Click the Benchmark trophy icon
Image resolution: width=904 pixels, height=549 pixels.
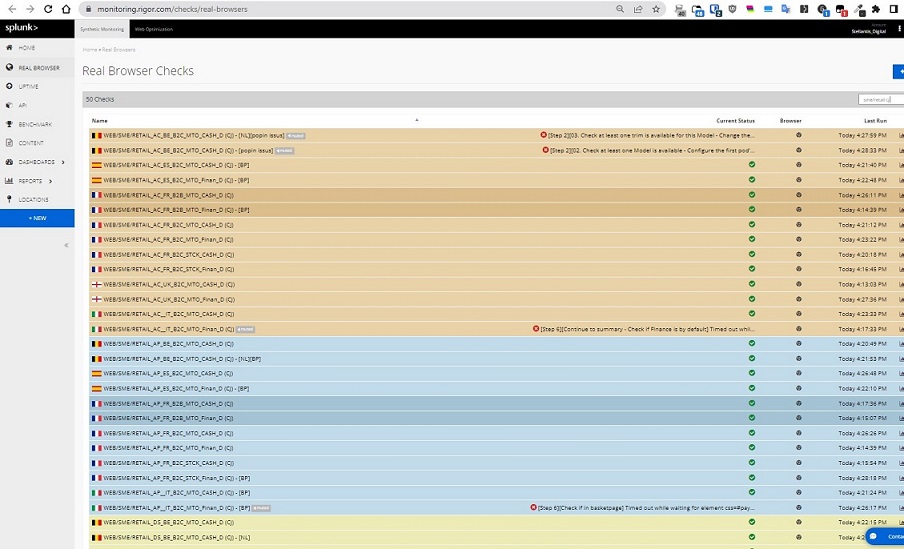(x=9, y=124)
